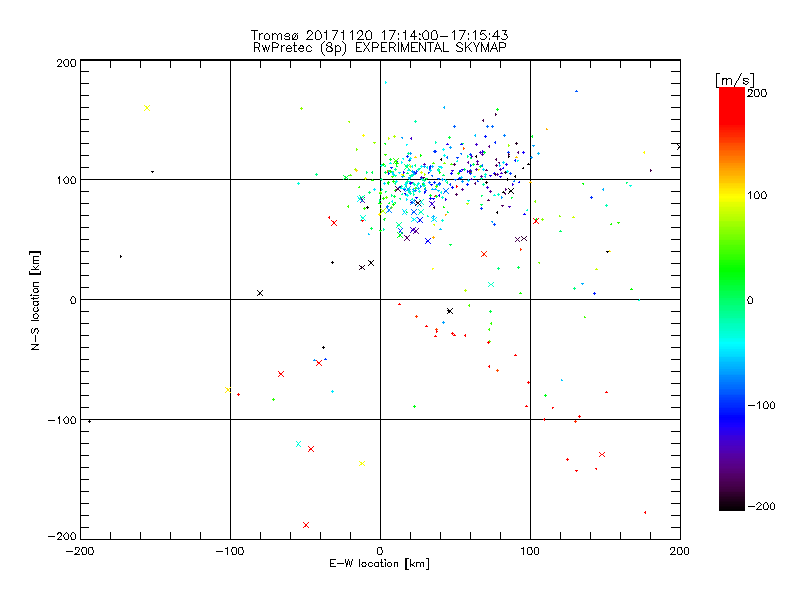800x600 pixels.
Task: Click the 0 tick label on the E-W axis
Action: (380, 551)
